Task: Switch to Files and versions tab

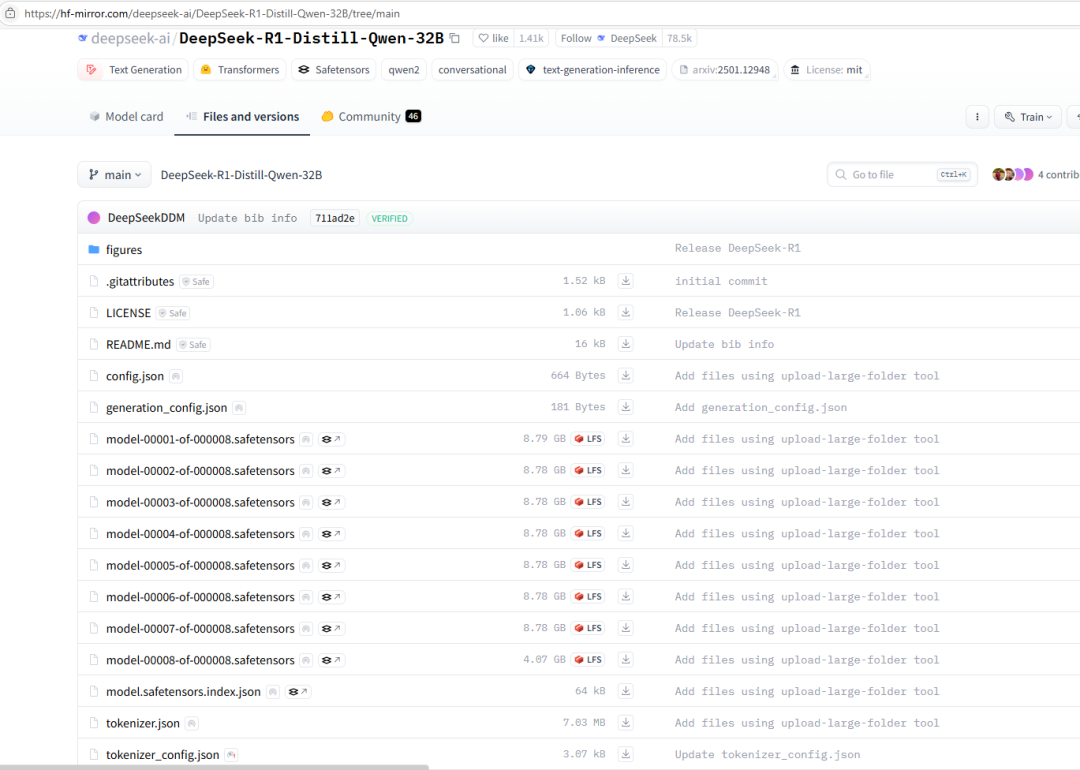Action: pyautogui.click(x=242, y=116)
